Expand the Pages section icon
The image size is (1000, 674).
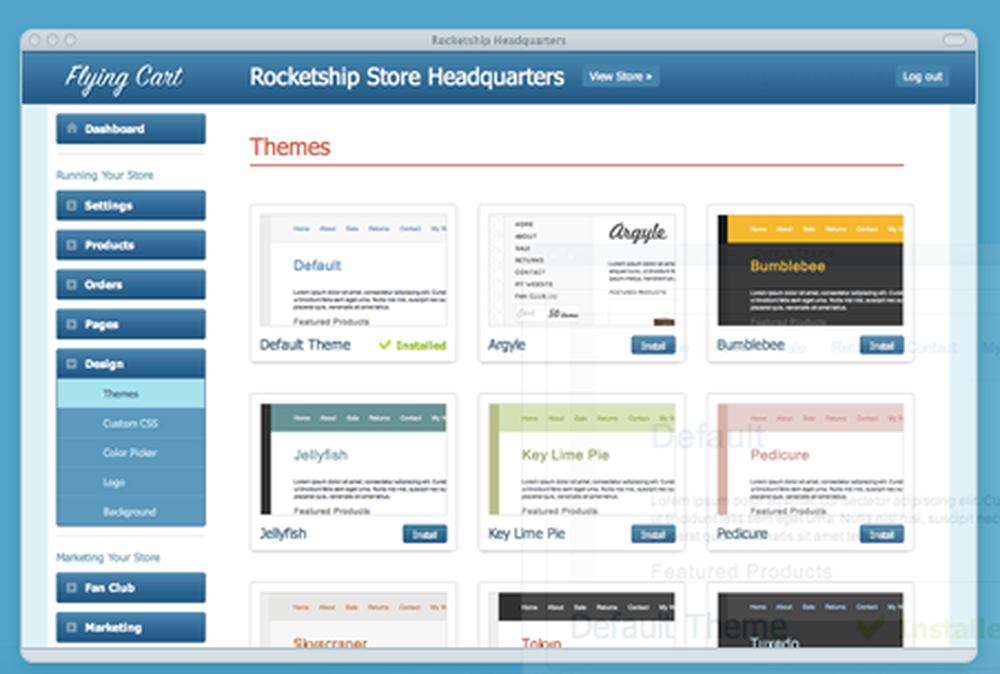71,324
